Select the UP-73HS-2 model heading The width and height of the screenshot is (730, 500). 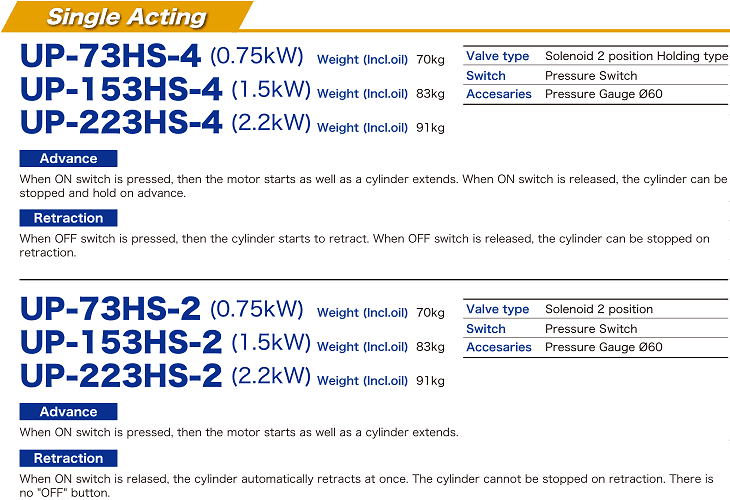(110, 308)
